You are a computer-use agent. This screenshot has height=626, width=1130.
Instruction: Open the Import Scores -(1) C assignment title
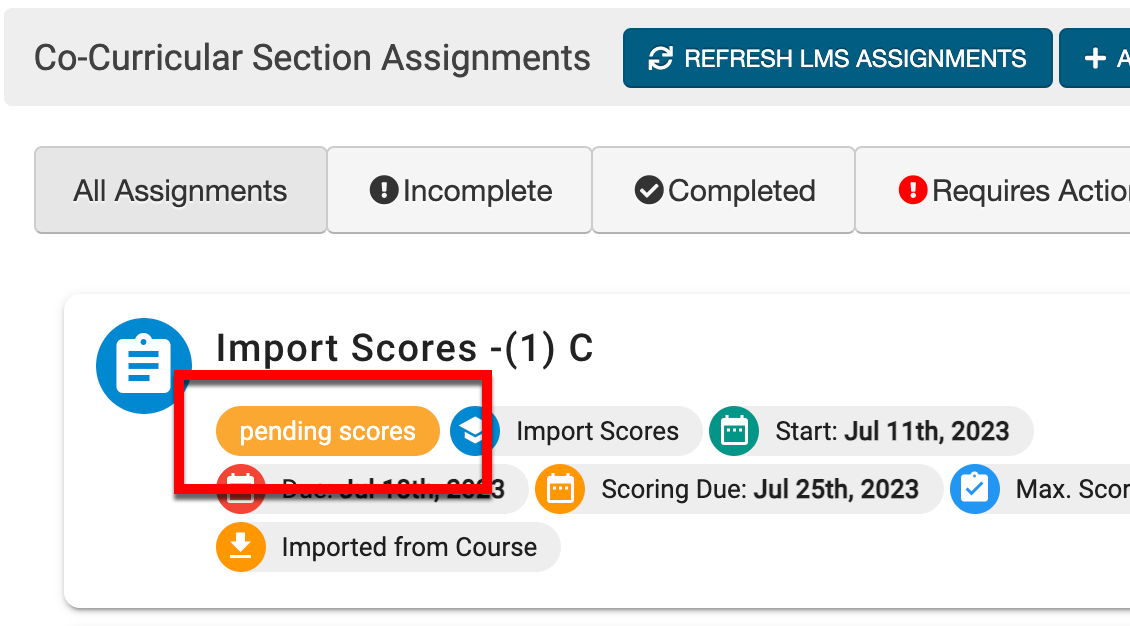pos(405,348)
